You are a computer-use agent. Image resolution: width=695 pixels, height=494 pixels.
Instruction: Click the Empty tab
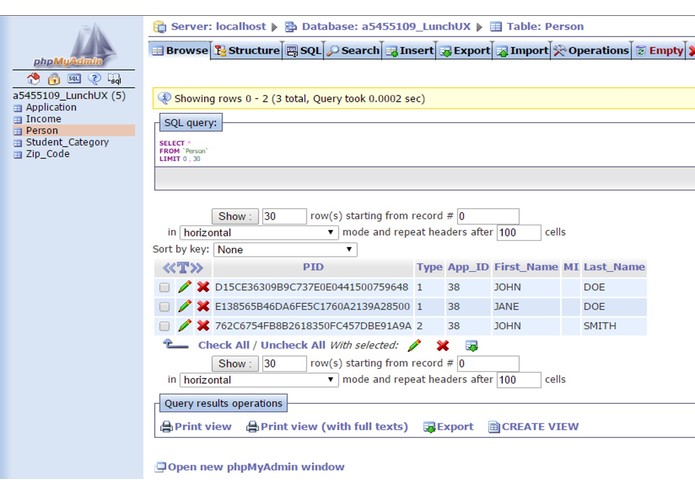659,51
